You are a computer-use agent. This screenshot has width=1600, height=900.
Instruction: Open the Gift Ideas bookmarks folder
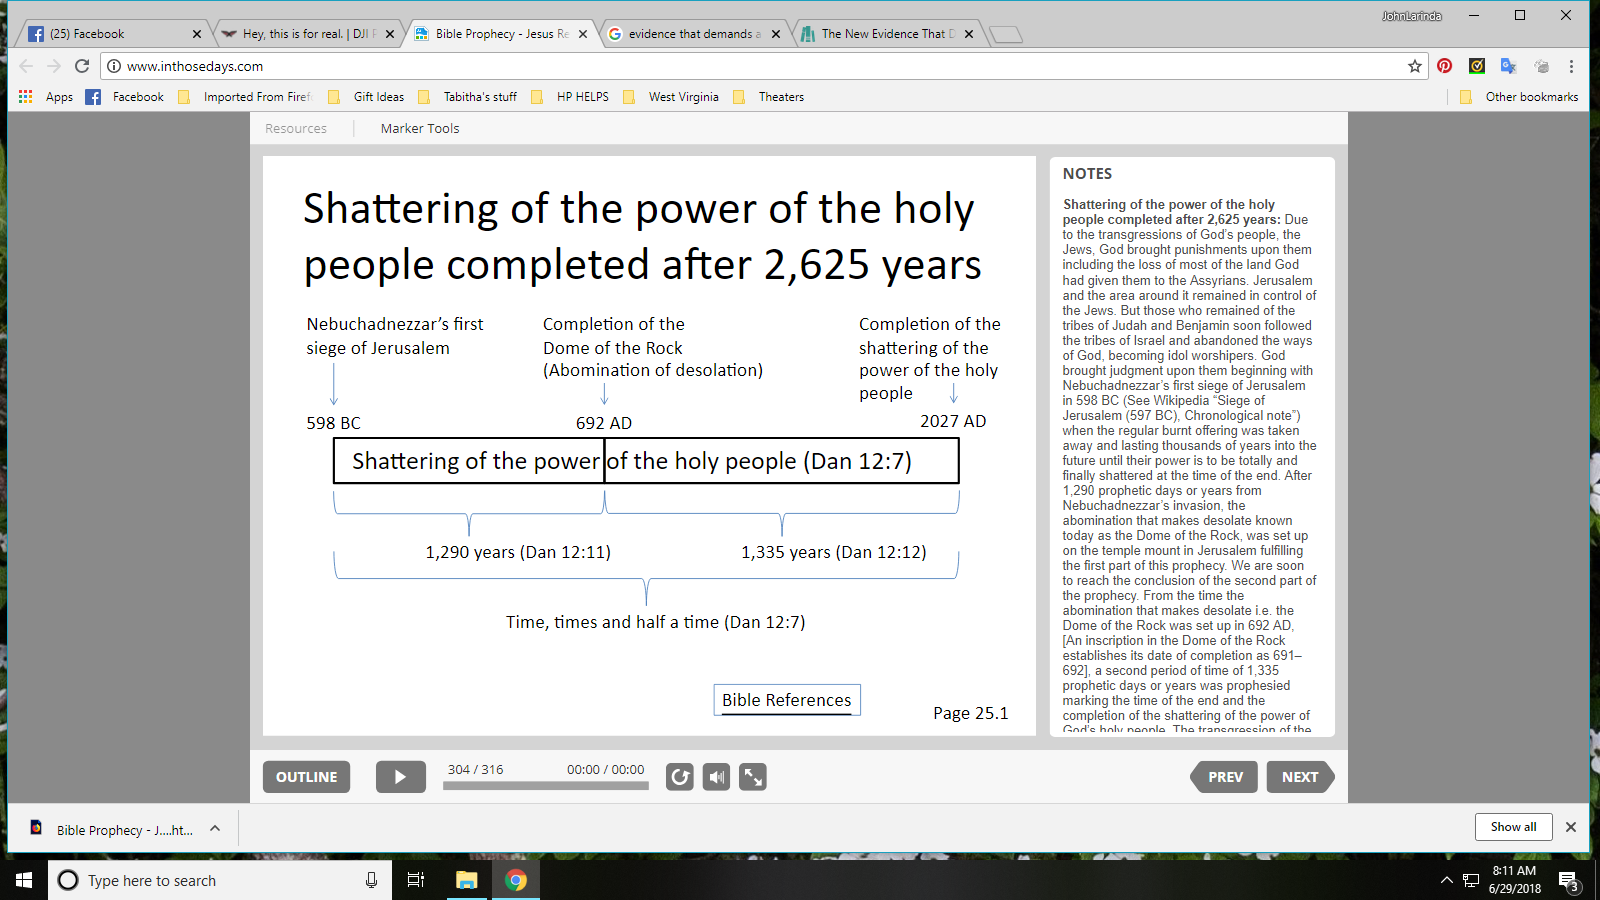pyautogui.click(x=366, y=97)
